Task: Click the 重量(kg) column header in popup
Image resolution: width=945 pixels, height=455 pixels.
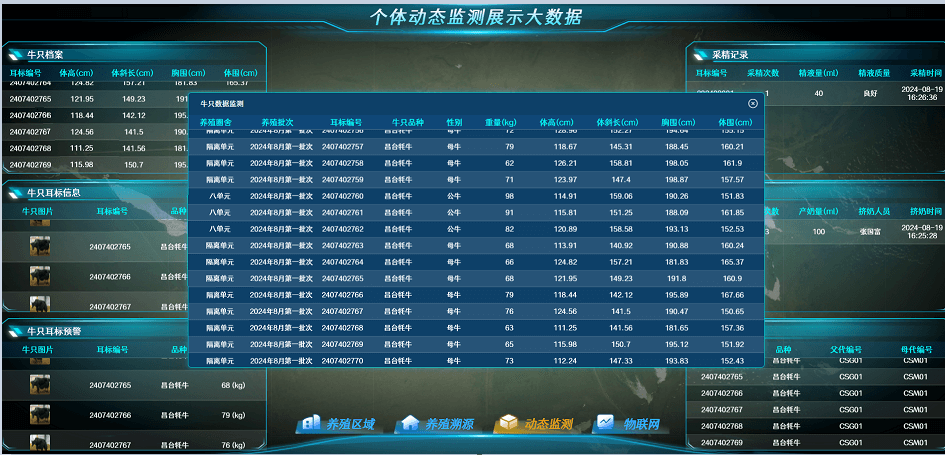Action: click(x=500, y=123)
